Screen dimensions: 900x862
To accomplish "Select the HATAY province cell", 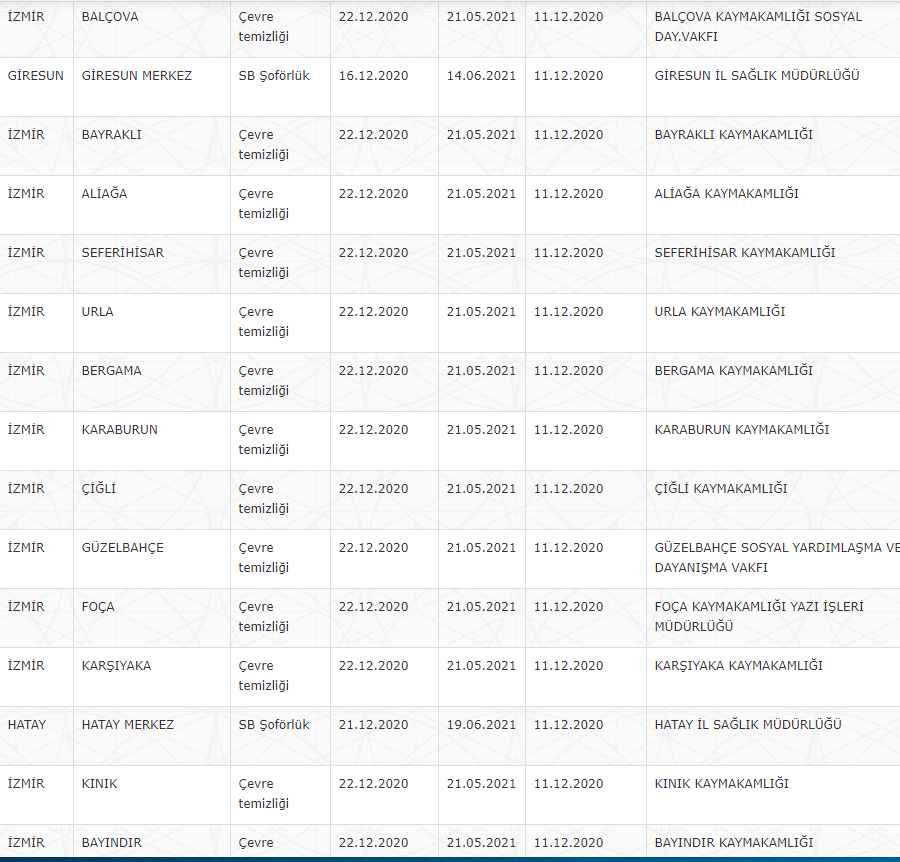I will (x=26, y=725).
